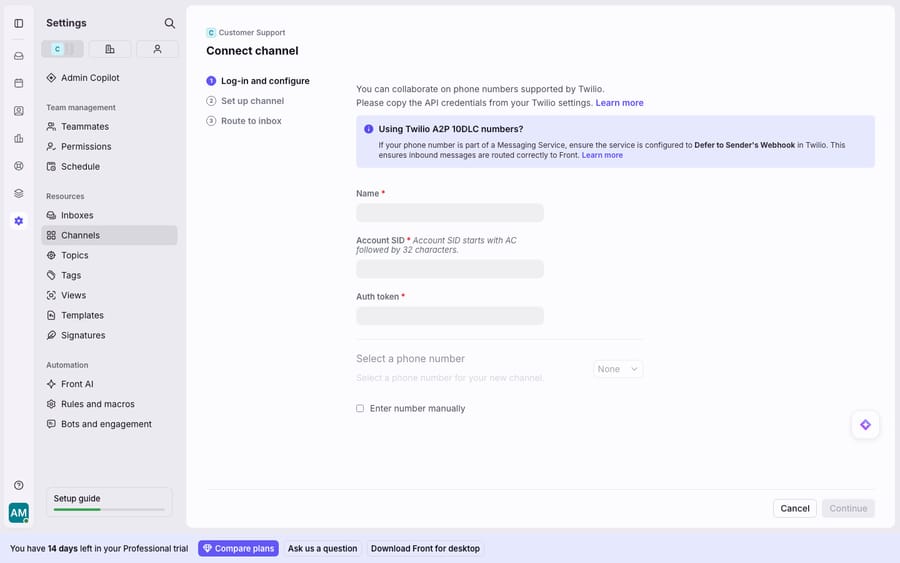The width and height of the screenshot is (900, 563).
Task: Open the Setup guide progress card
Action: (x=109, y=502)
